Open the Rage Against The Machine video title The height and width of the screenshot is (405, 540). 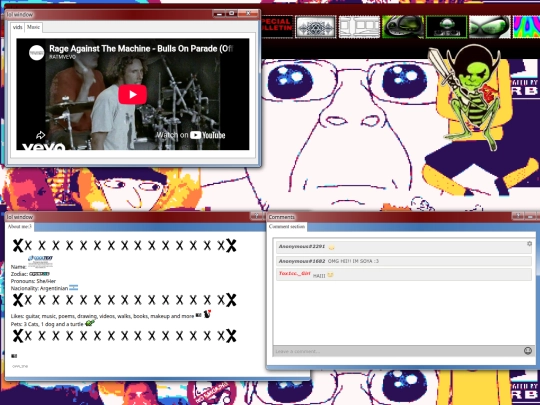[141, 49]
